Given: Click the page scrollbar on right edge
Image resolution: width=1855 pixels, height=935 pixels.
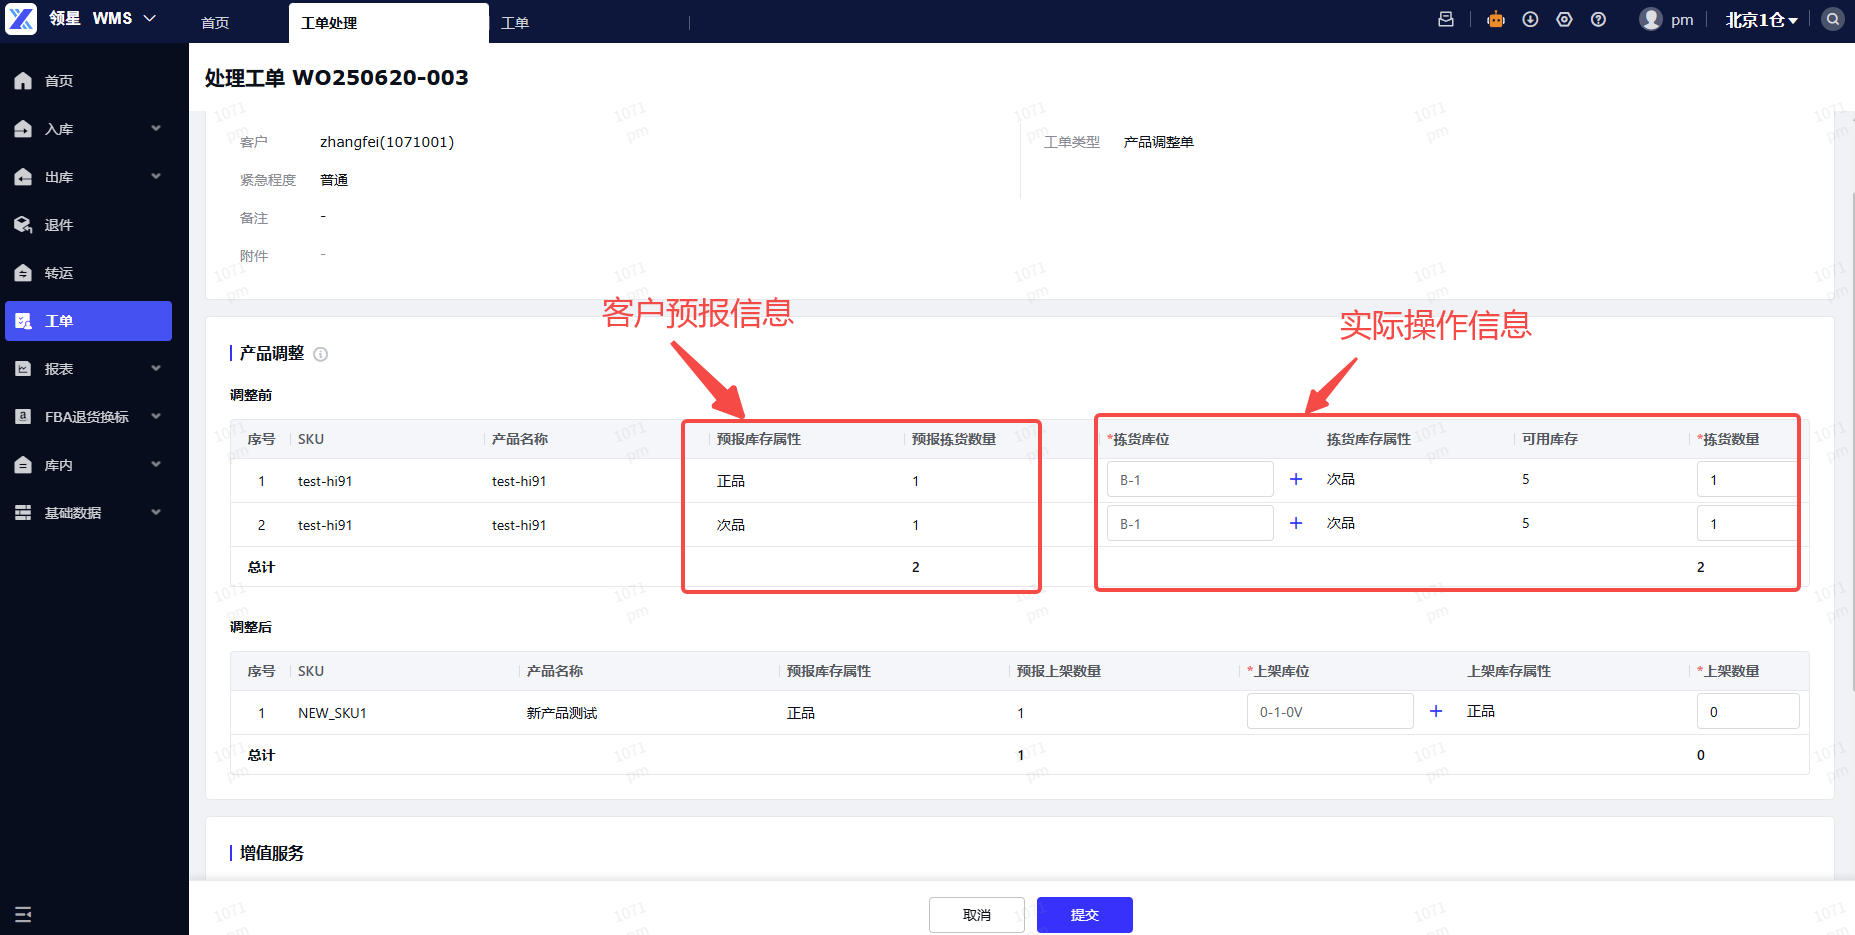Looking at the screenshot, I should click(1851, 440).
